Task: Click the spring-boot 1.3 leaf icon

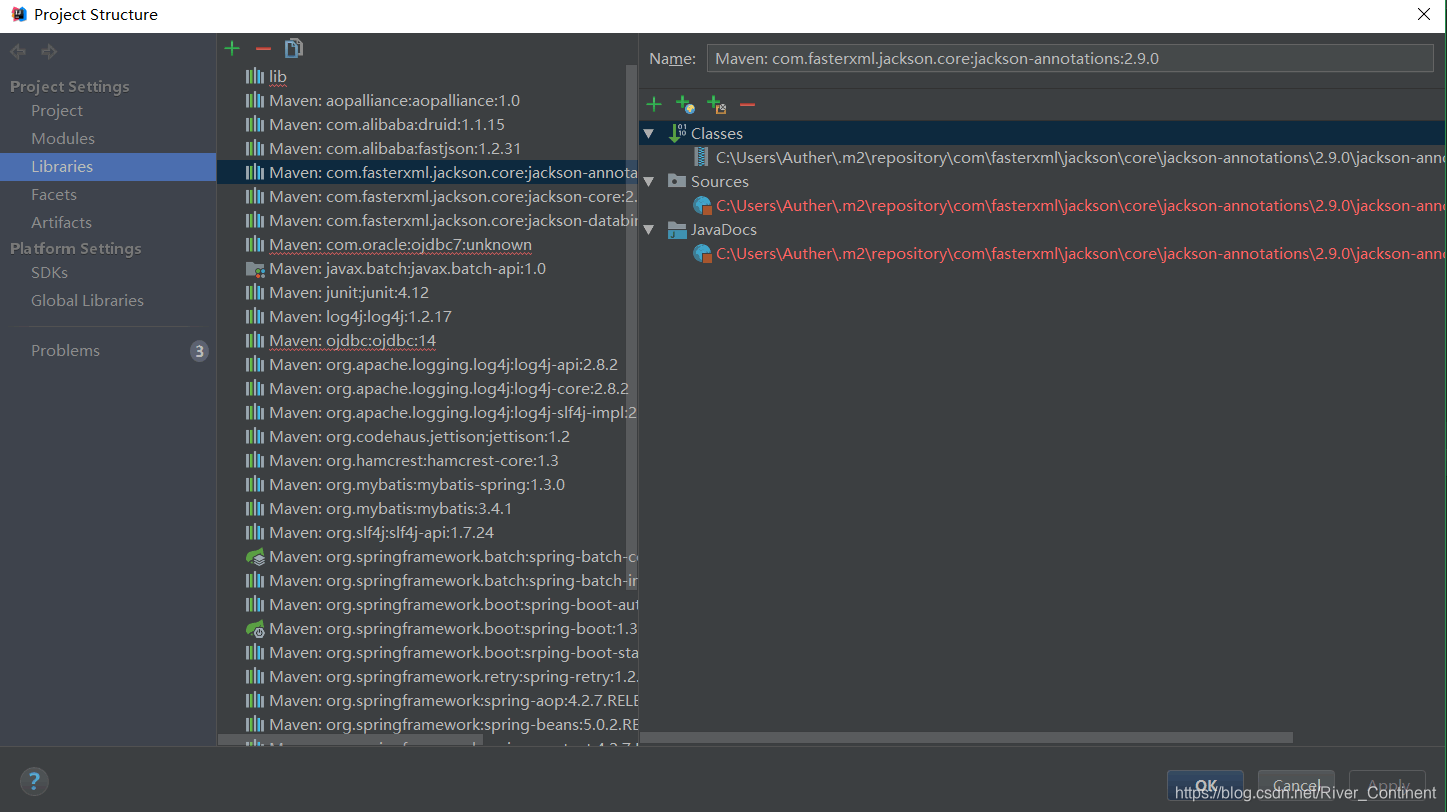Action: [x=255, y=628]
